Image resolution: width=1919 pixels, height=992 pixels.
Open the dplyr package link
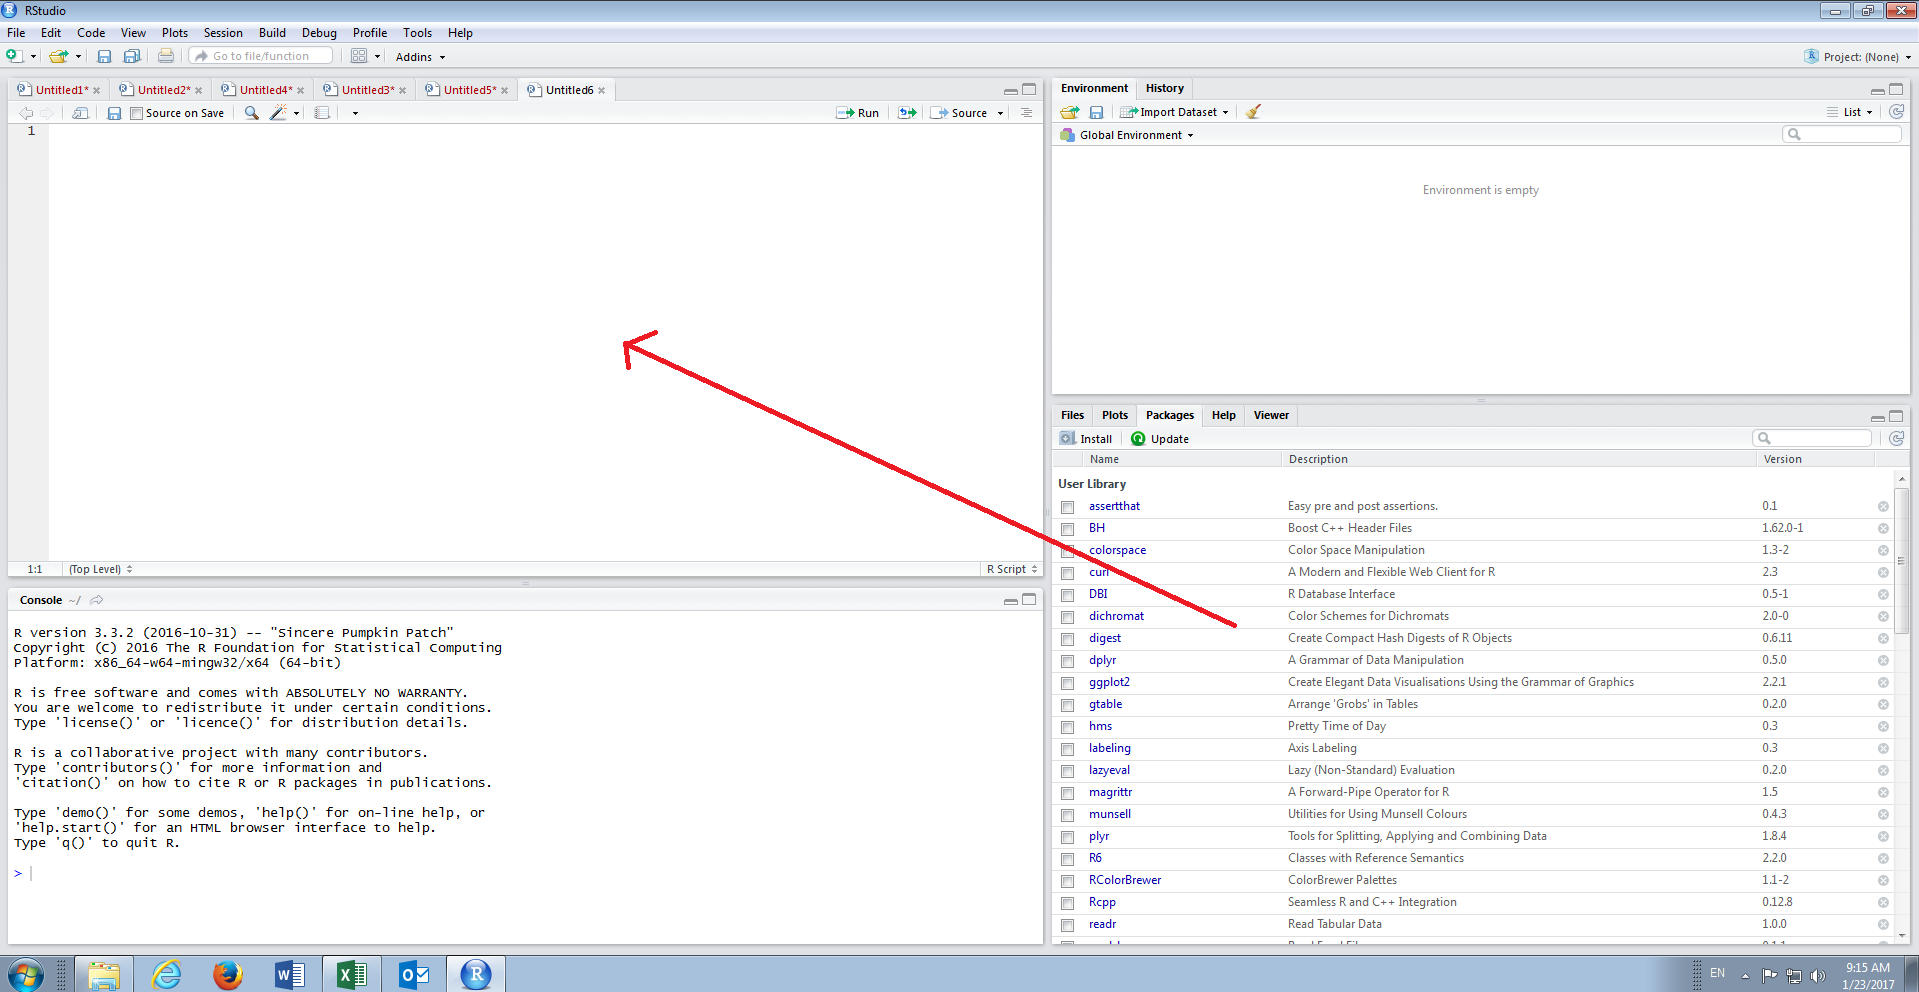tap(1102, 660)
